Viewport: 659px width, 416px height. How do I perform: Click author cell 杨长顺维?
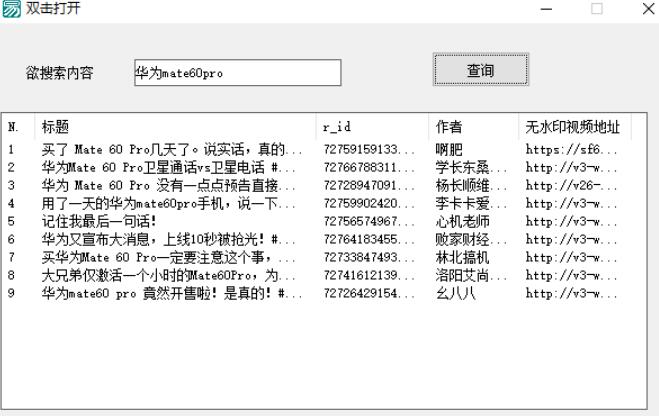tap(471, 185)
